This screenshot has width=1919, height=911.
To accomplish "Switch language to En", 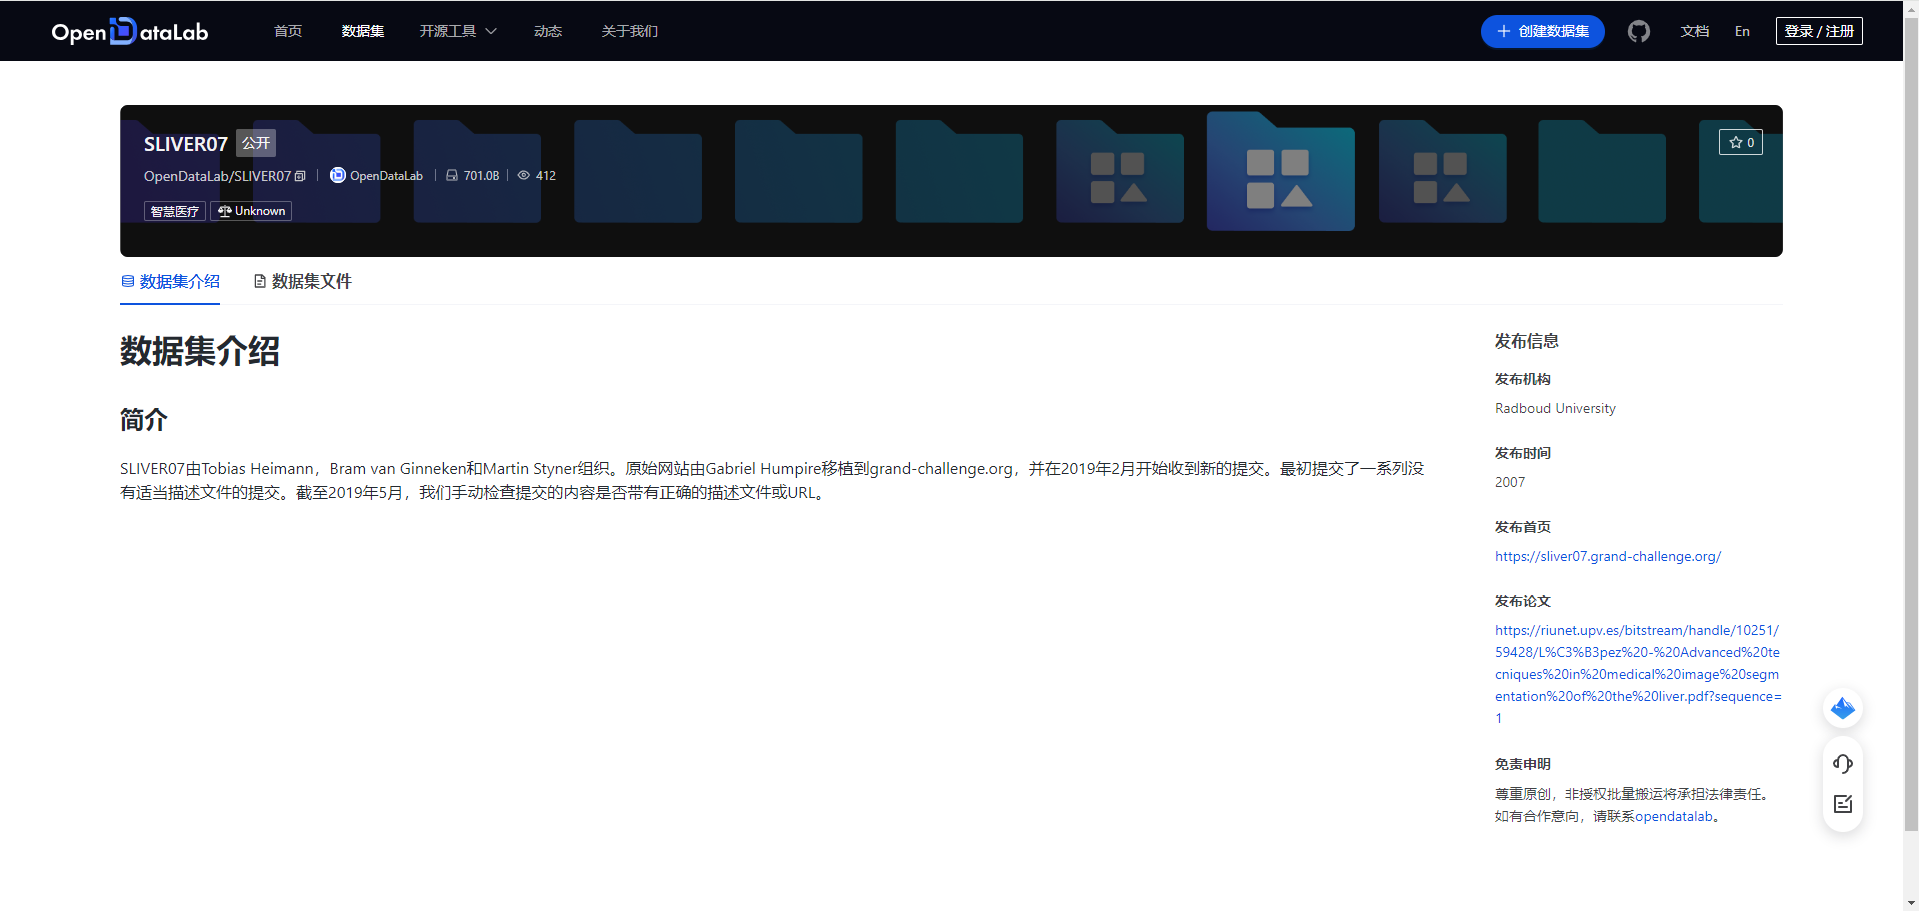I will 1742,31.
